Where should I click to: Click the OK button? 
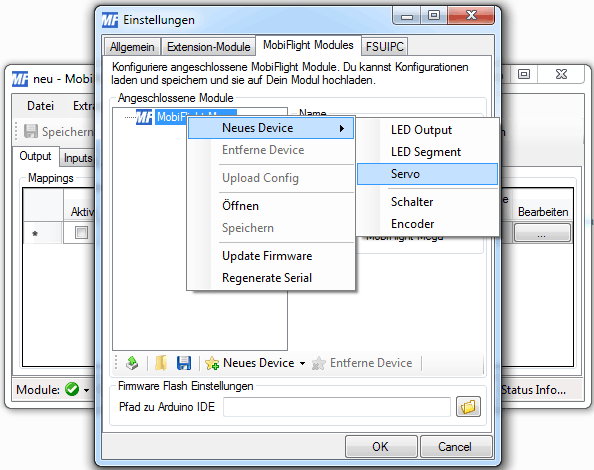(x=381, y=447)
